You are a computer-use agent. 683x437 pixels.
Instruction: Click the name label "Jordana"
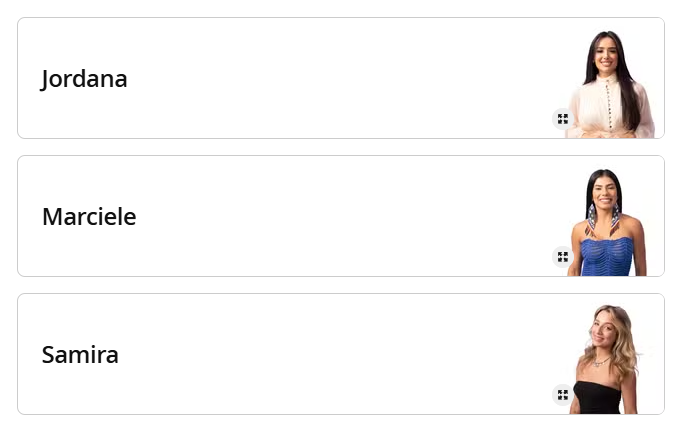point(85,79)
